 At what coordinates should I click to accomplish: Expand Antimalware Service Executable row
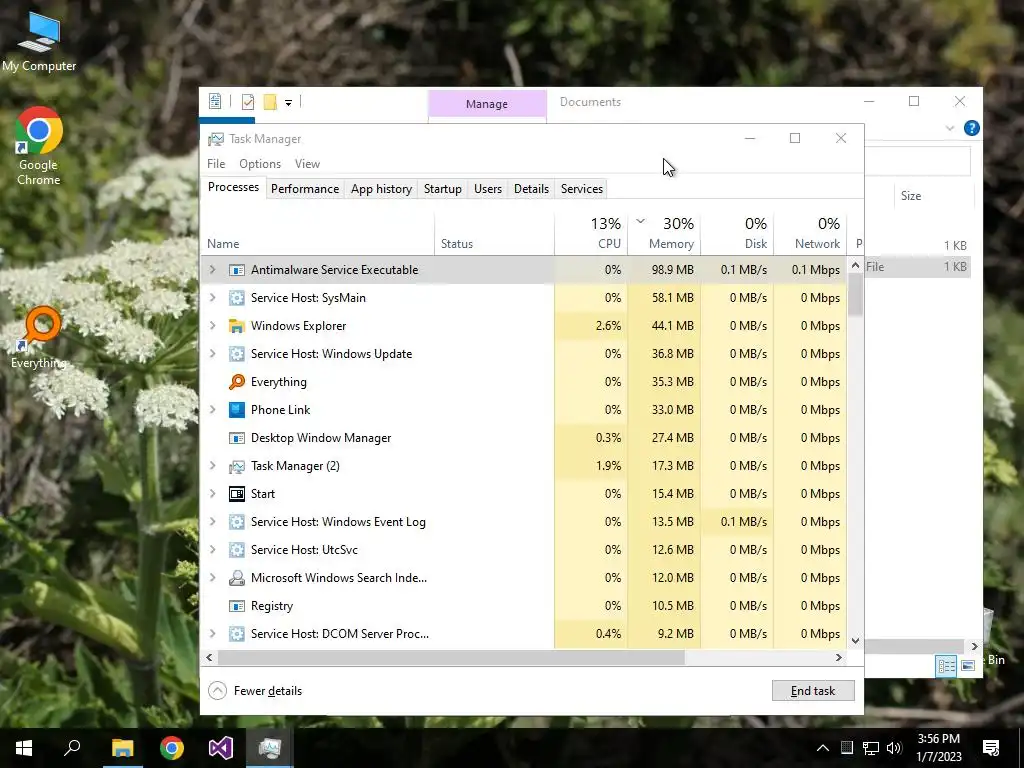coord(212,270)
